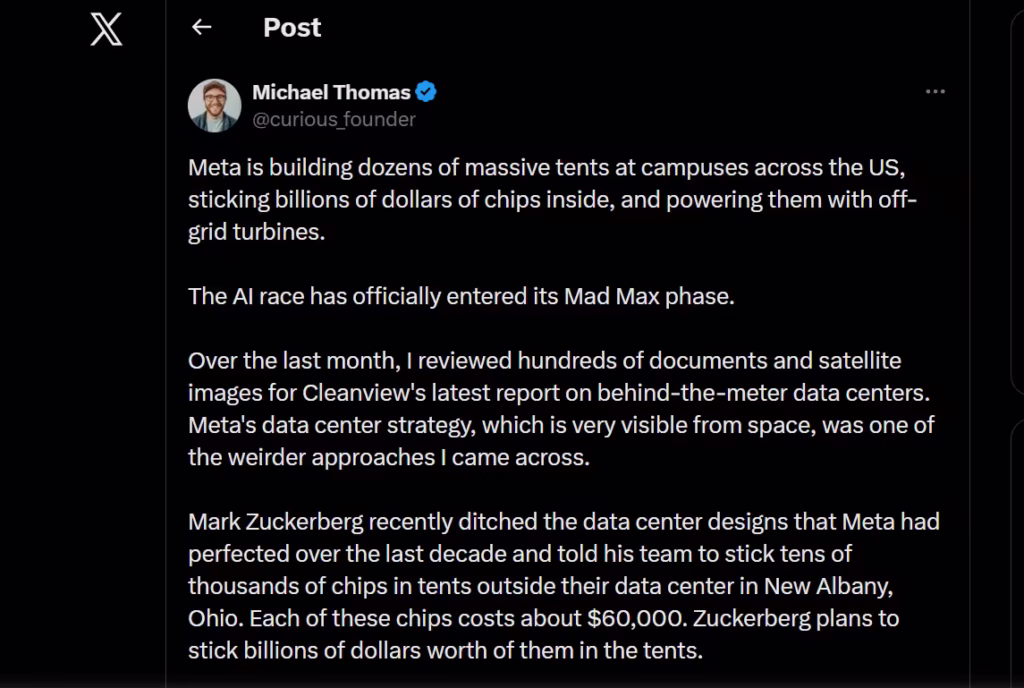Click the words "grid turbines." in the post
Image resolution: width=1024 pixels, height=688 pixels.
coord(256,232)
